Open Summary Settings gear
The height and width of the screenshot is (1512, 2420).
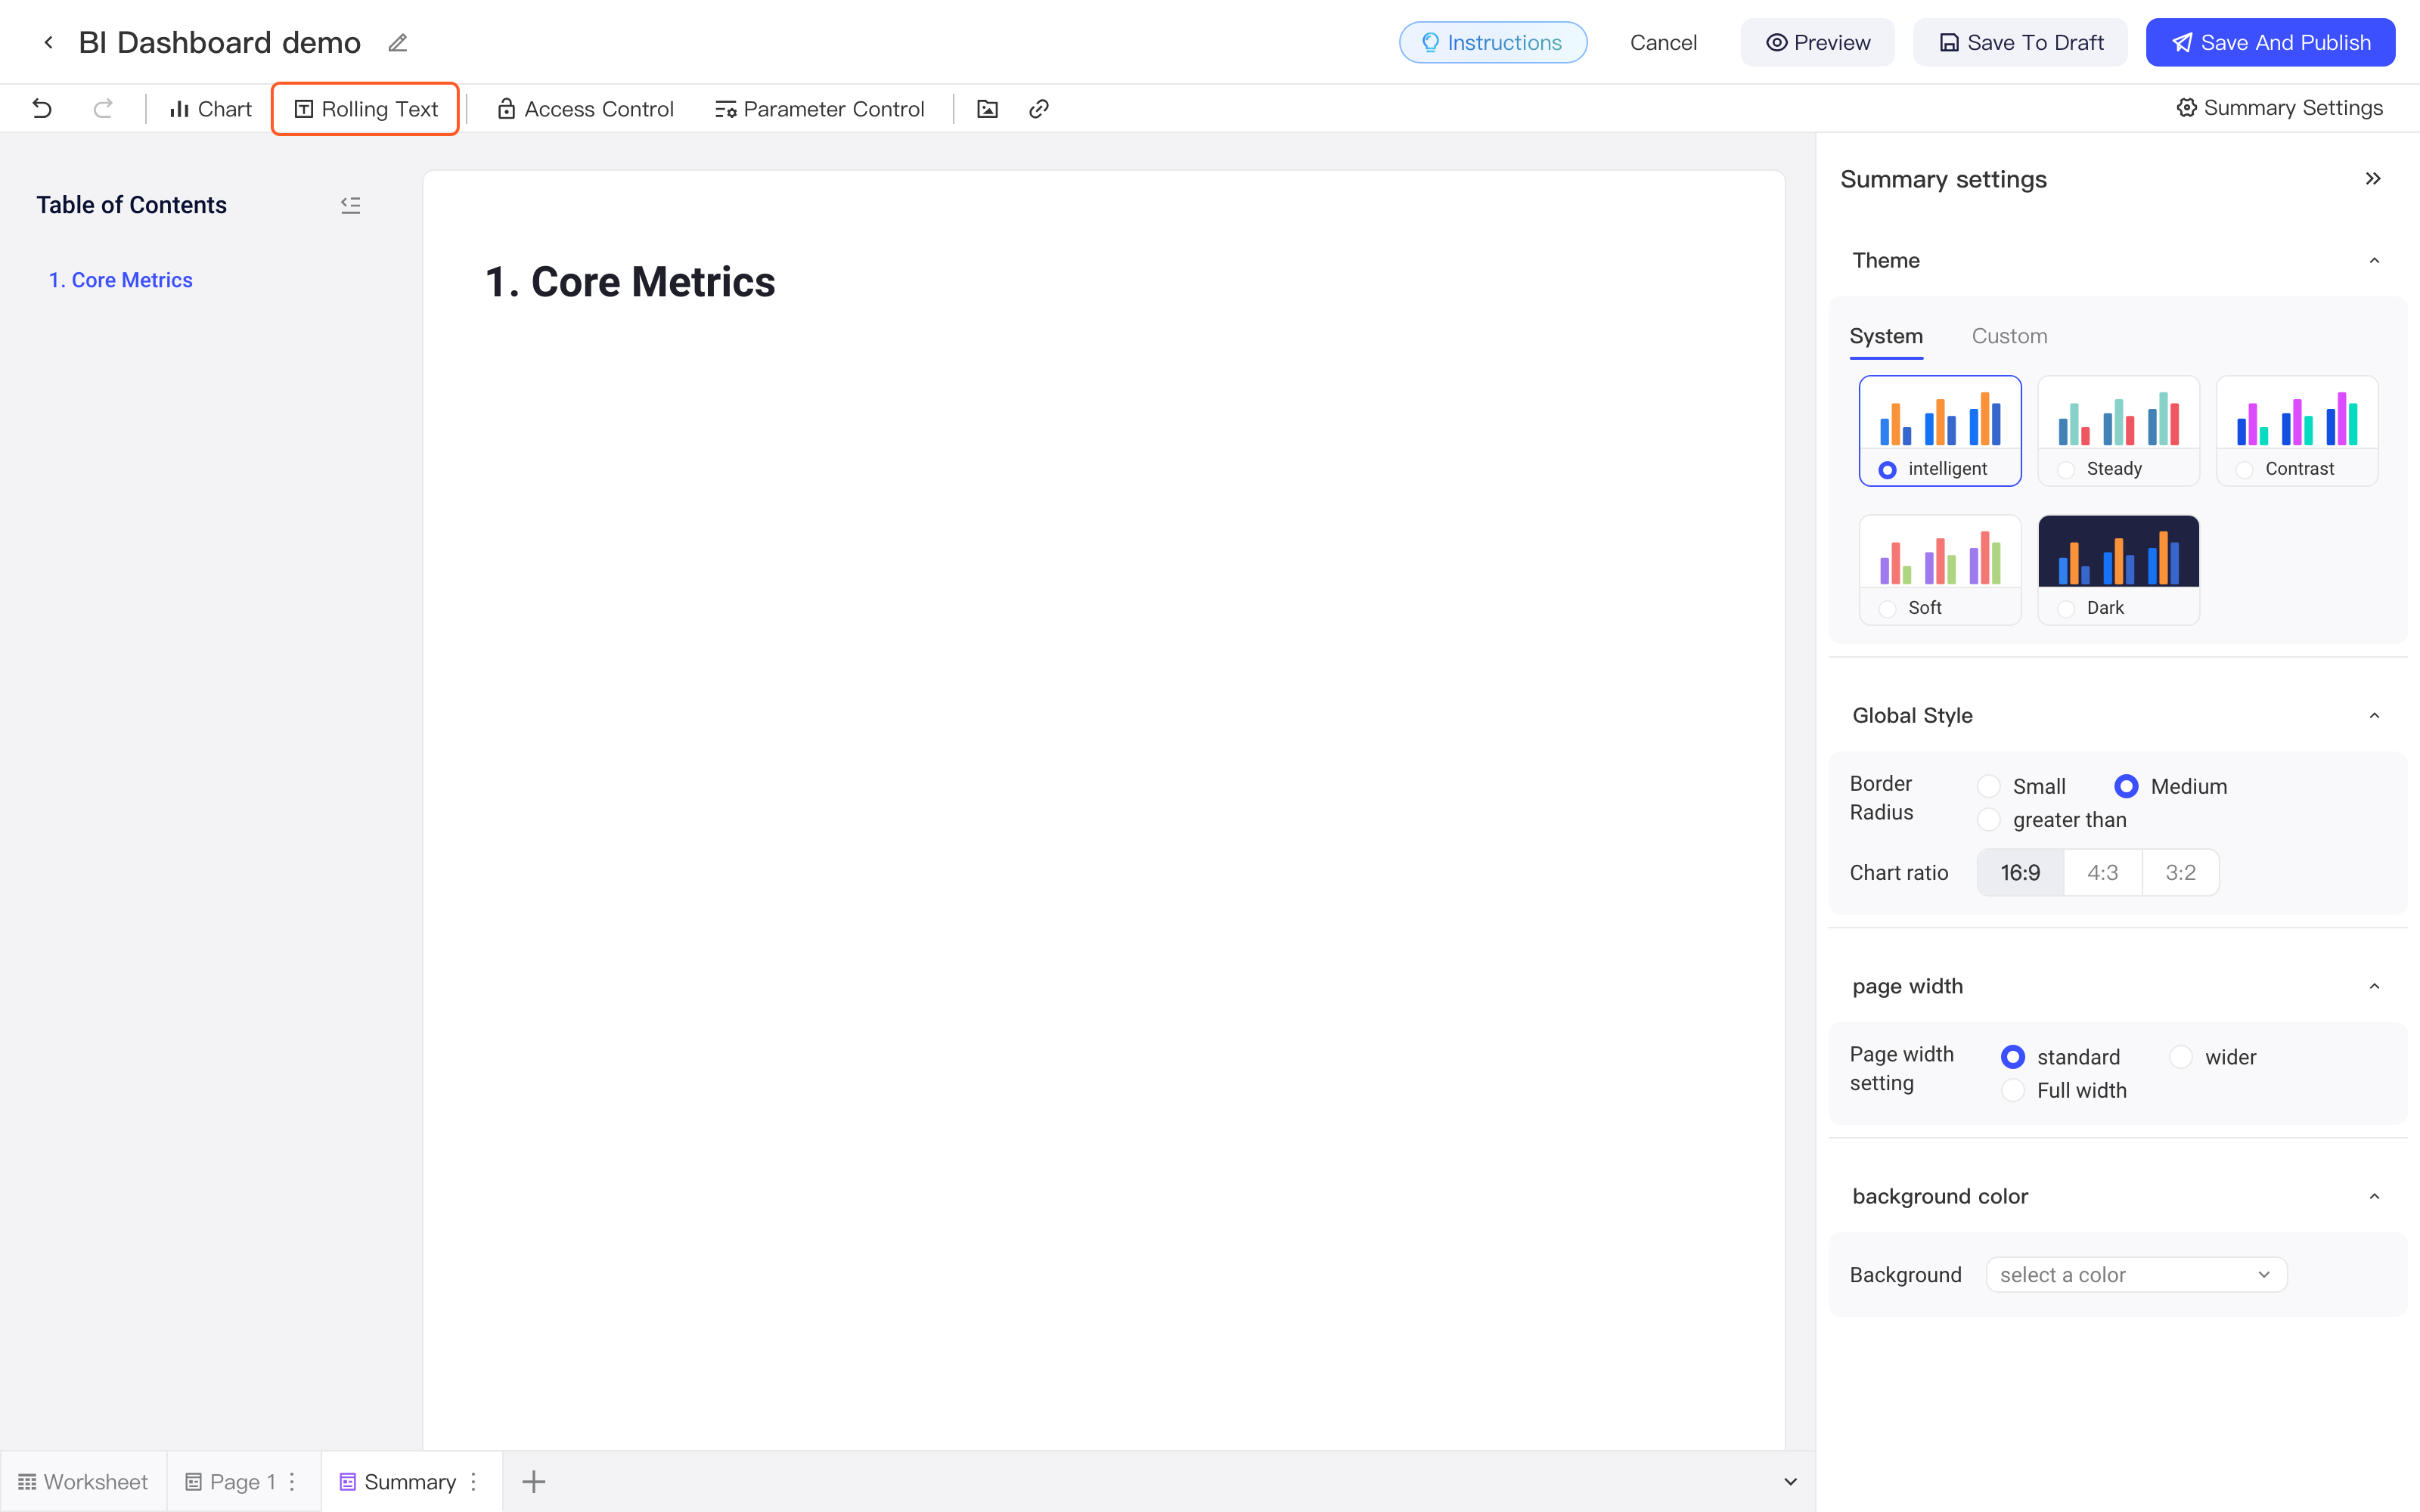point(2279,107)
